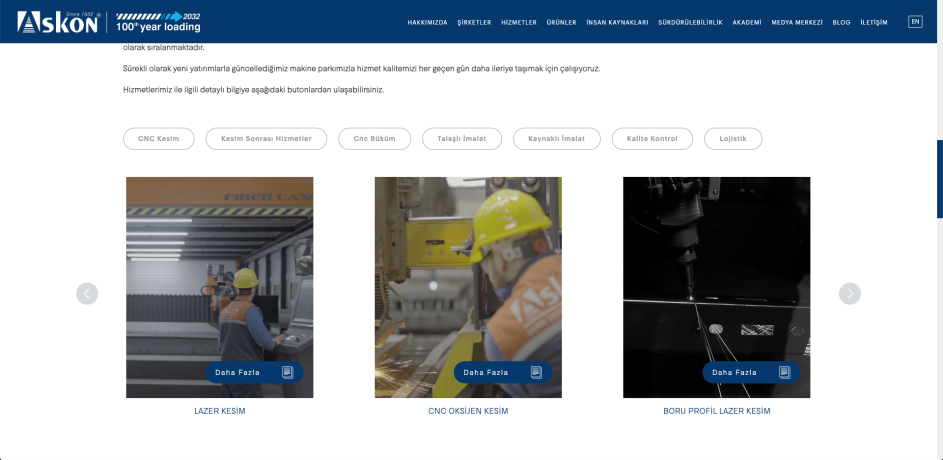Select the Kalite Kontrol filter pill
The image size is (943, 460).
point(652,139)
